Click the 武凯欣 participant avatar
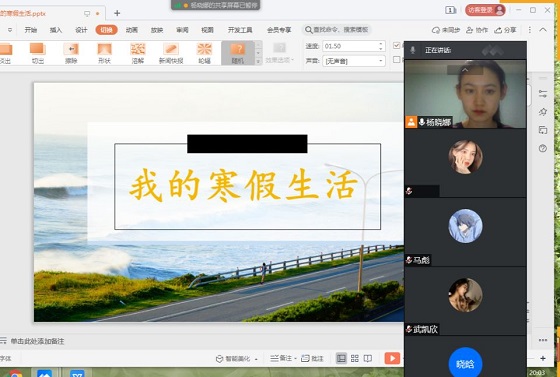 [x=465, y=295]
